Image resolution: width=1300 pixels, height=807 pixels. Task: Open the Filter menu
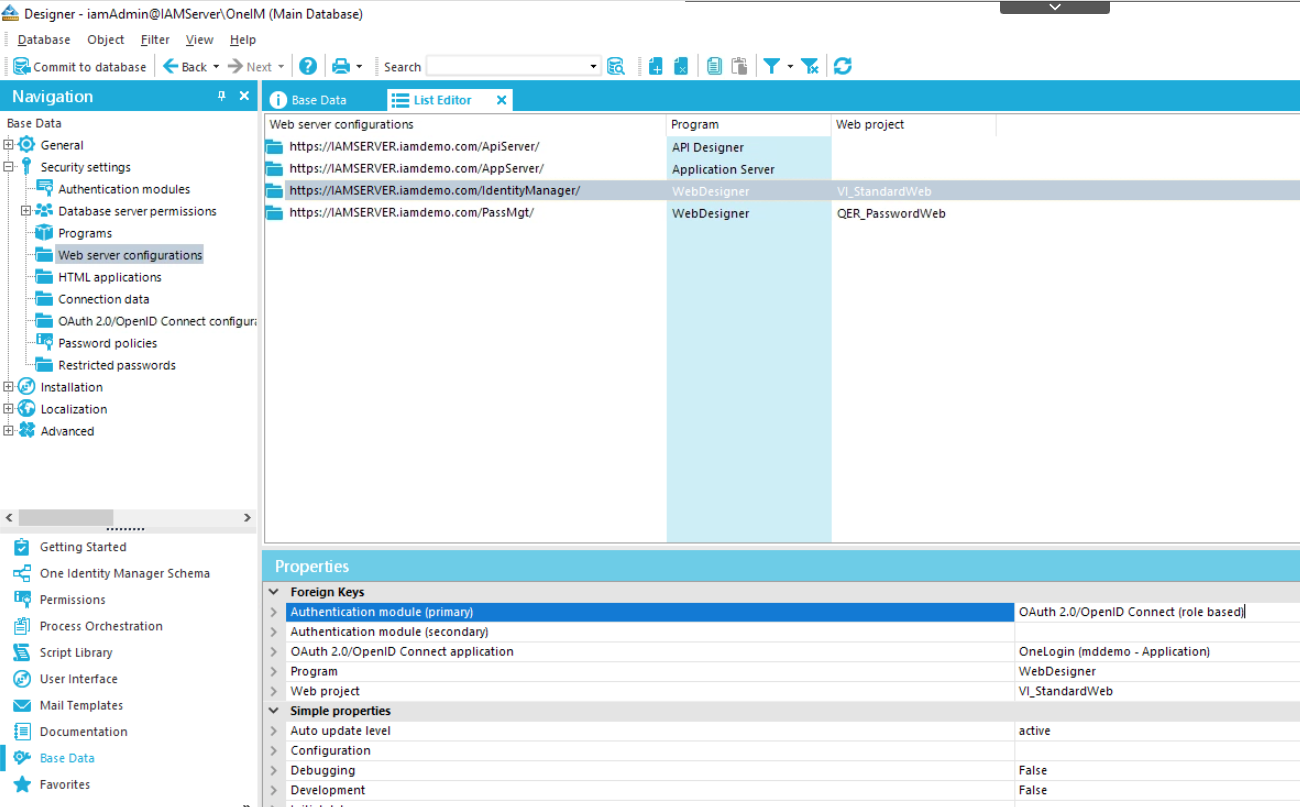[155, 40]
